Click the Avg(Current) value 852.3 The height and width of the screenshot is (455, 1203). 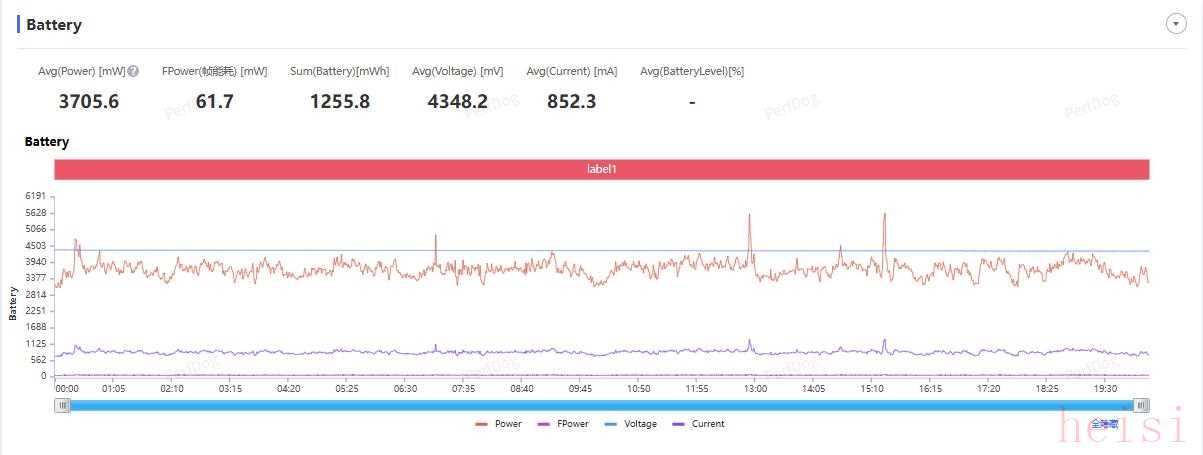(571, 101)
